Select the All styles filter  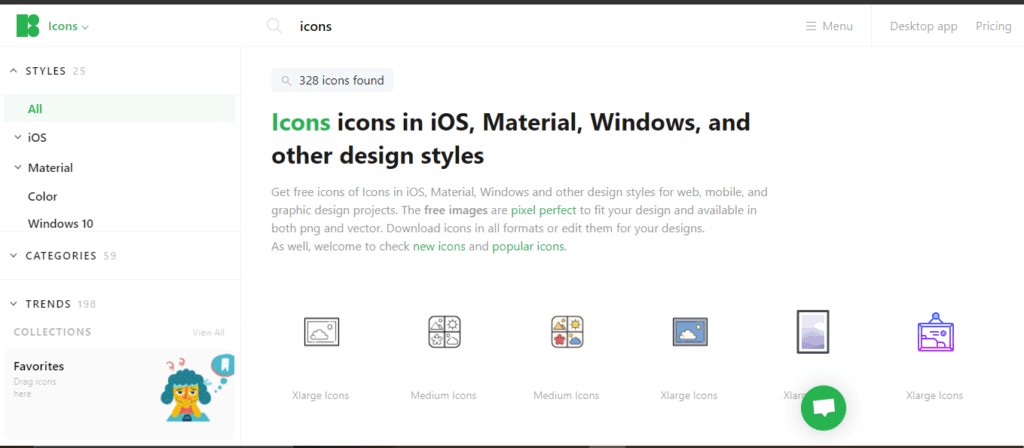(x=120, y=109)
